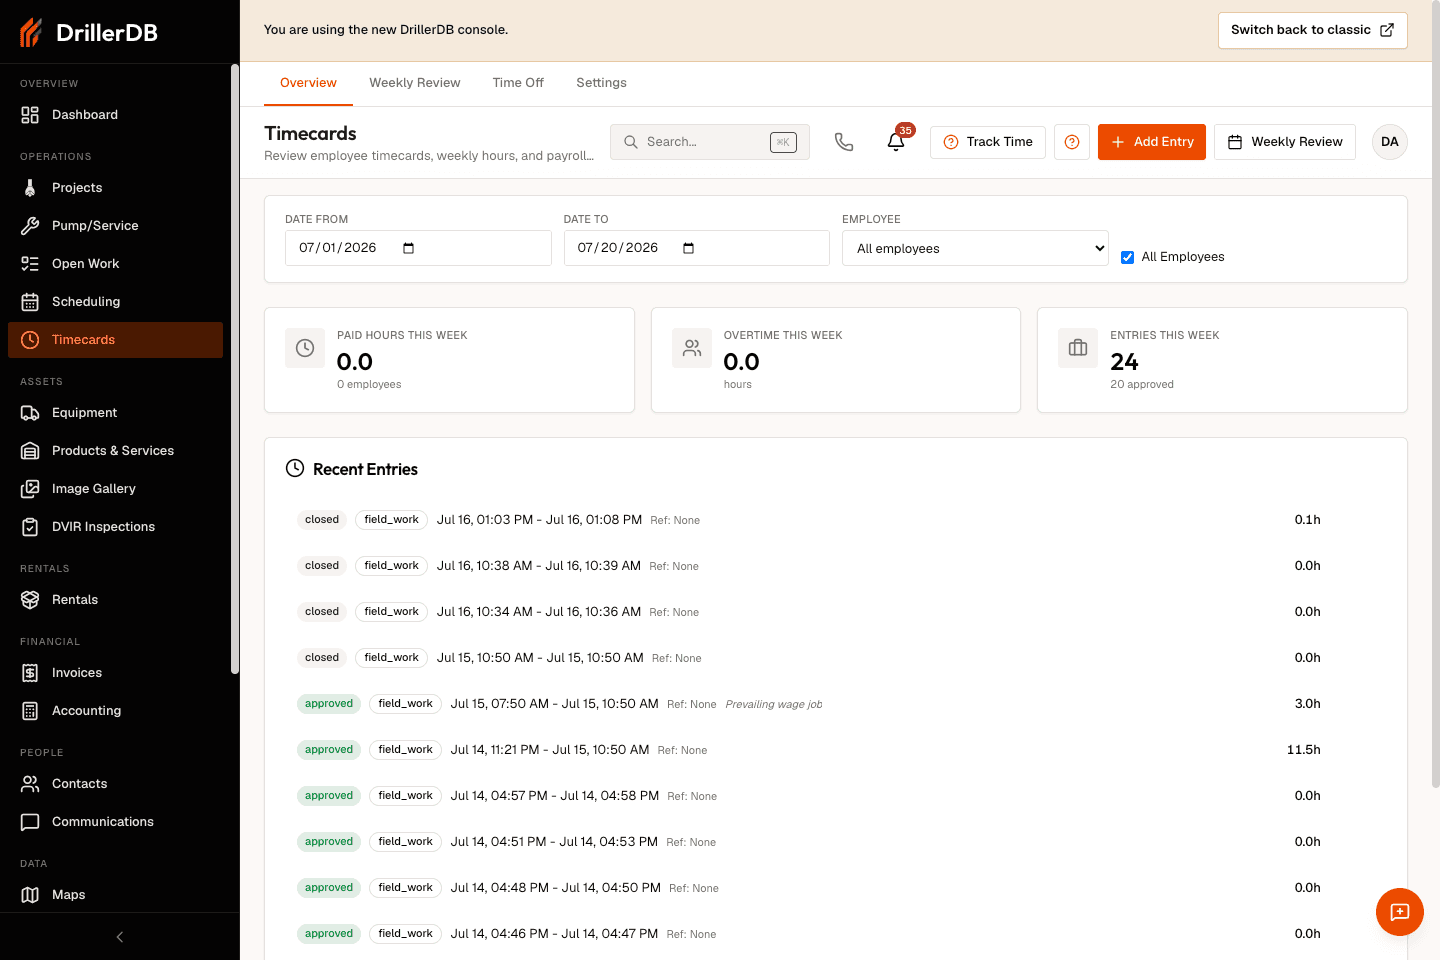Click the Entries This Week card

(1222, 360)
